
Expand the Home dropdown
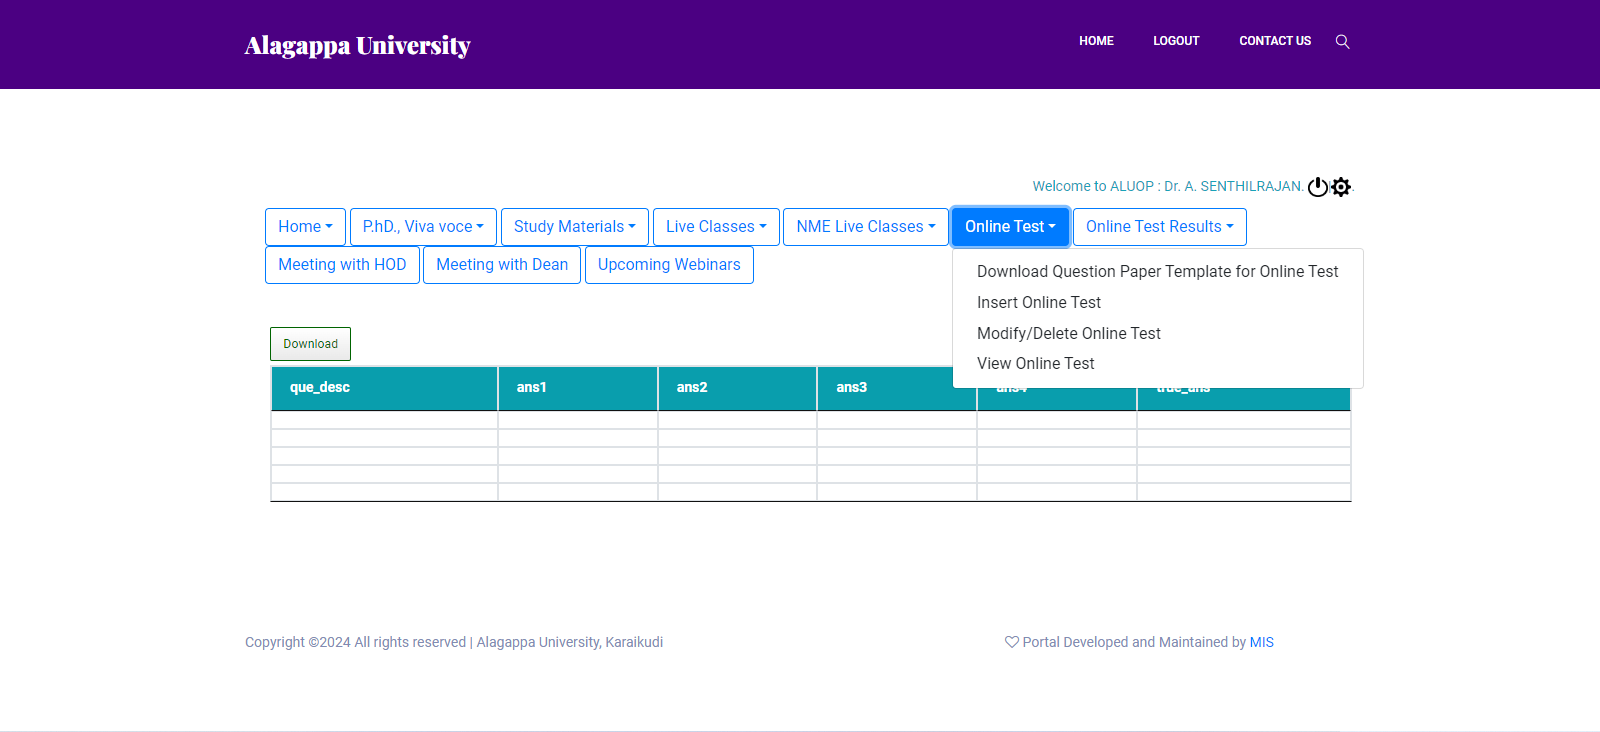pyautogui.click(x=305, y=227)
